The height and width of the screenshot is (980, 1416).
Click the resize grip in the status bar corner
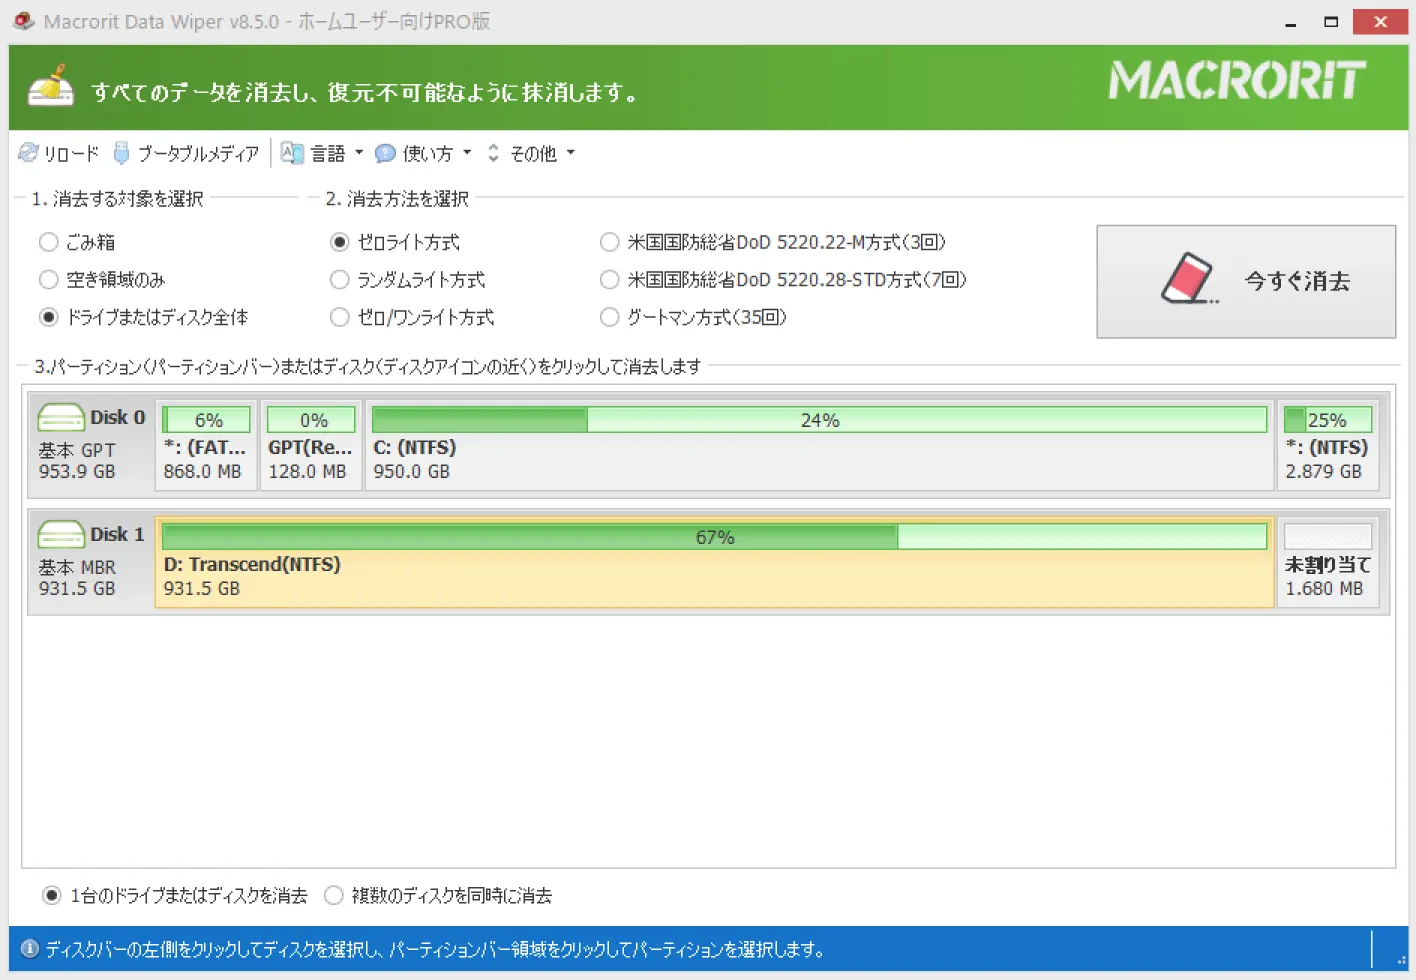tap(1401, 959)
